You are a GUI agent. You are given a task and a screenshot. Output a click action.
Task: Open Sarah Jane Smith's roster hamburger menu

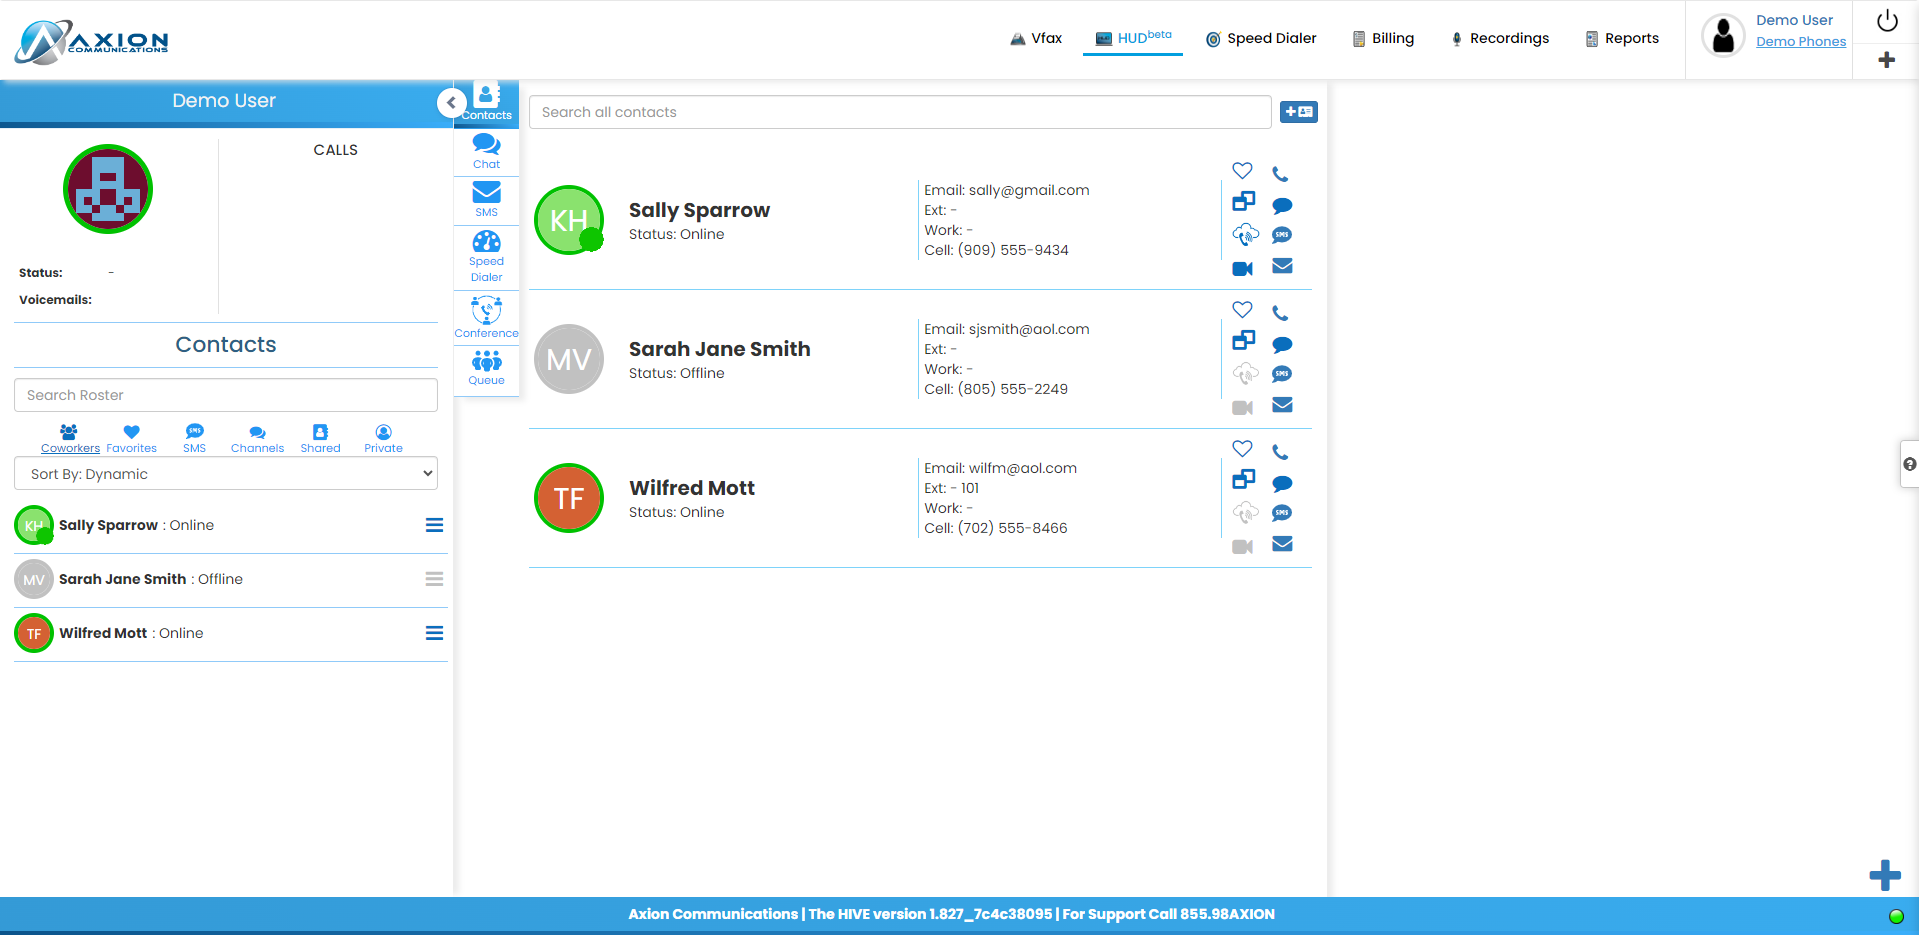point(434,579)
